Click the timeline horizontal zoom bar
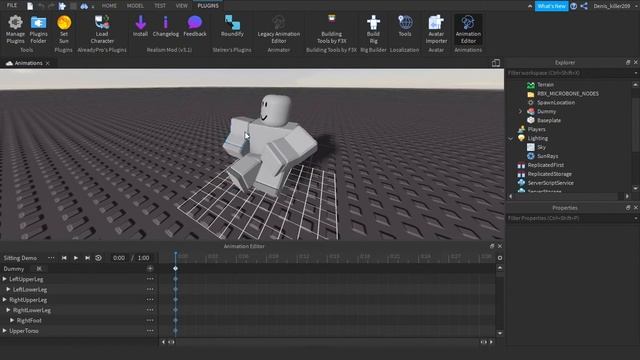The width and height of the screenshot is (640, 360). point(327,342)
